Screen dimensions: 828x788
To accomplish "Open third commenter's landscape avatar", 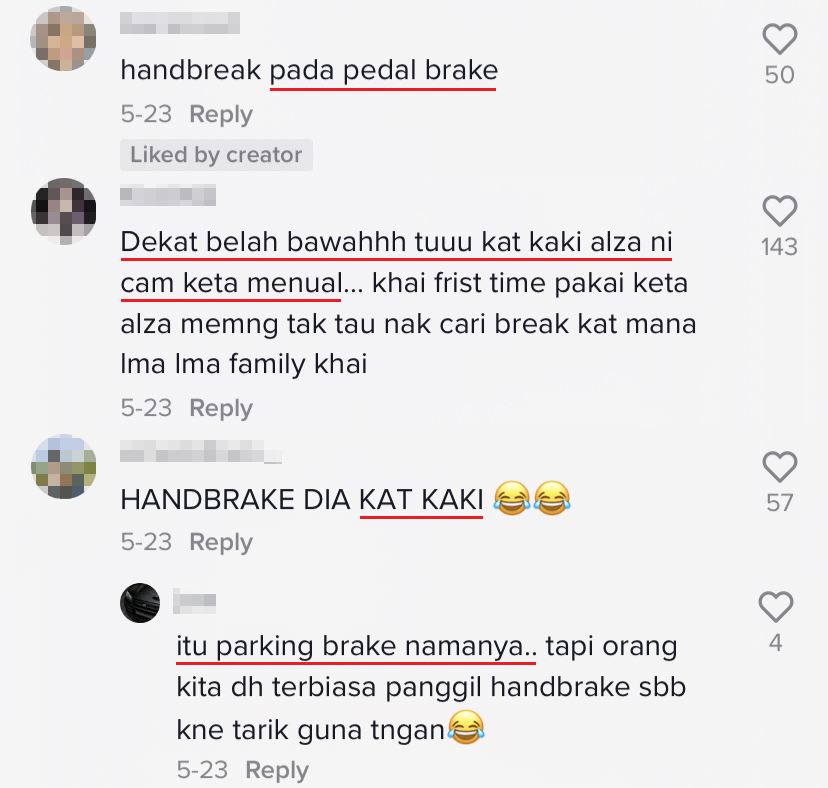I will 63,467.
